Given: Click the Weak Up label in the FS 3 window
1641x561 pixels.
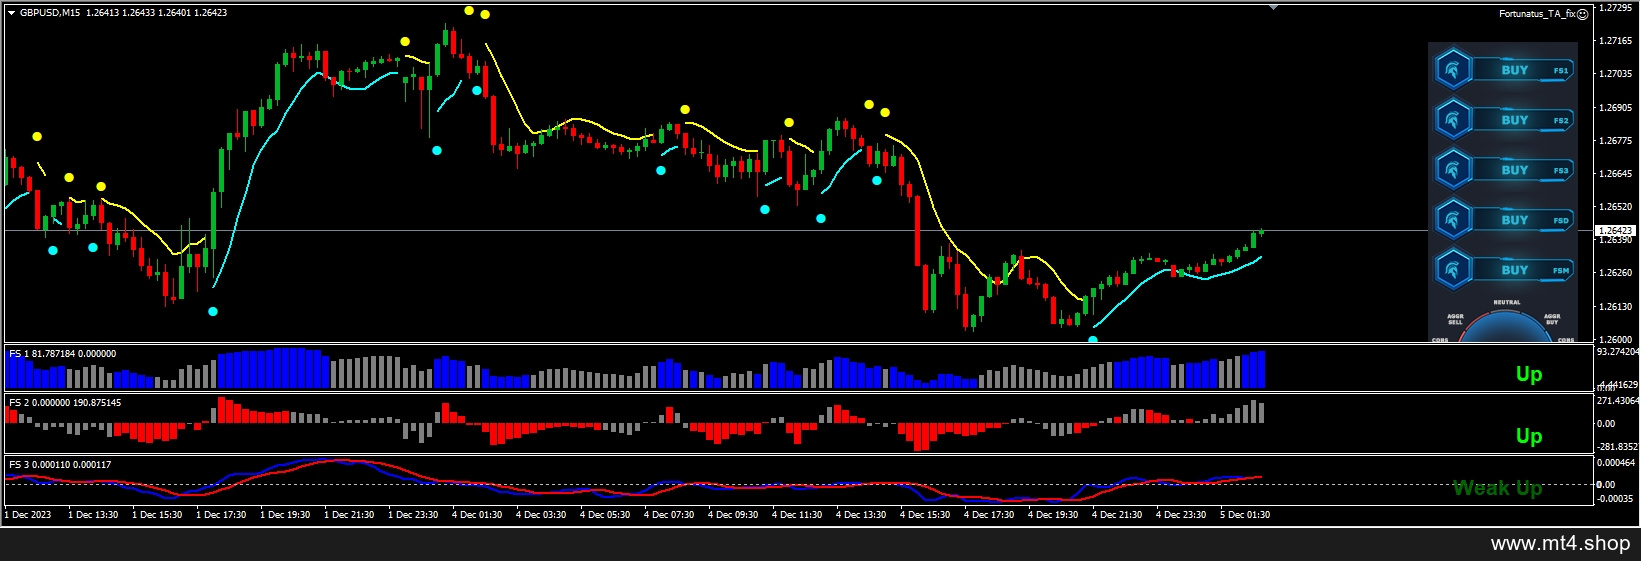Looking at the screenshot, I should [x=1497, y=488].
